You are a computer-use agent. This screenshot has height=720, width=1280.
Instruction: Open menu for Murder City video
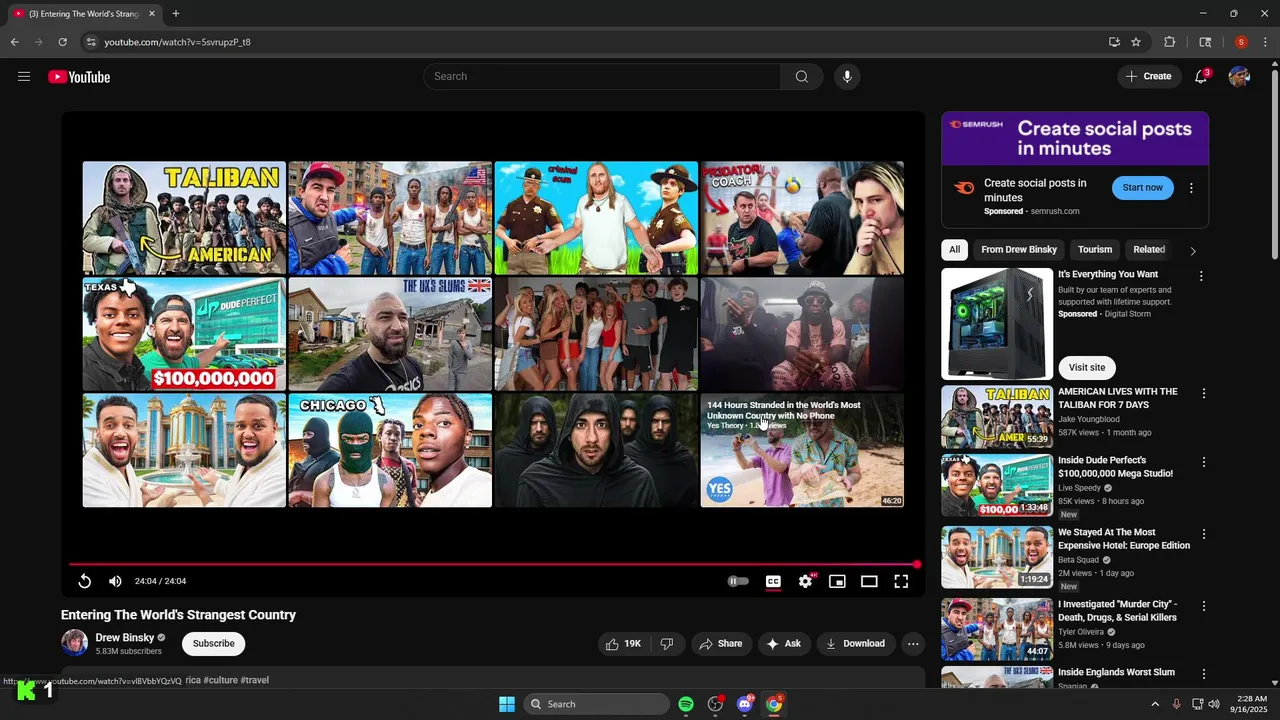(1204, 607)
